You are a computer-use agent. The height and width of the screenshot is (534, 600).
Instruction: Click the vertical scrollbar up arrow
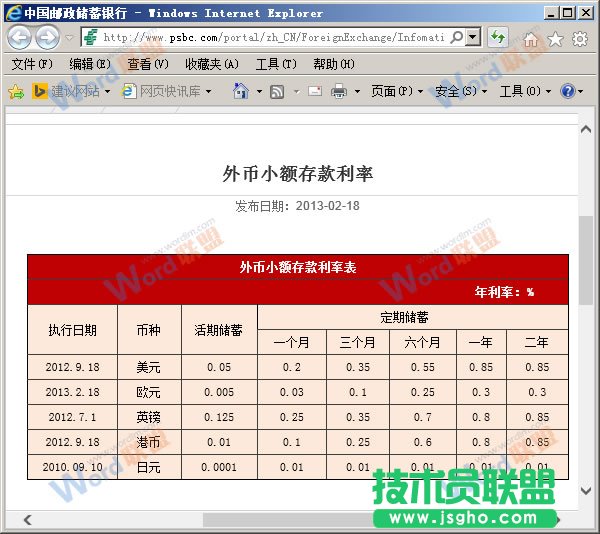585,130
